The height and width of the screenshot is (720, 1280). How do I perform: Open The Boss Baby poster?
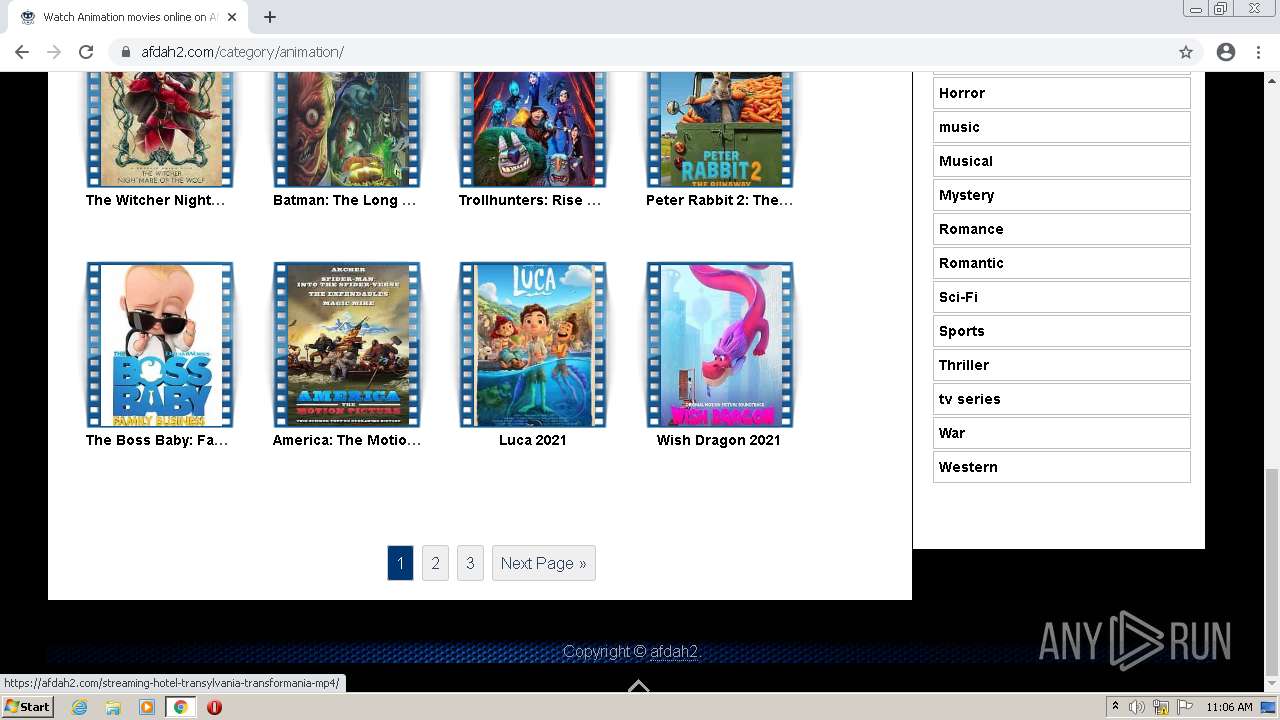pos(160,345)
